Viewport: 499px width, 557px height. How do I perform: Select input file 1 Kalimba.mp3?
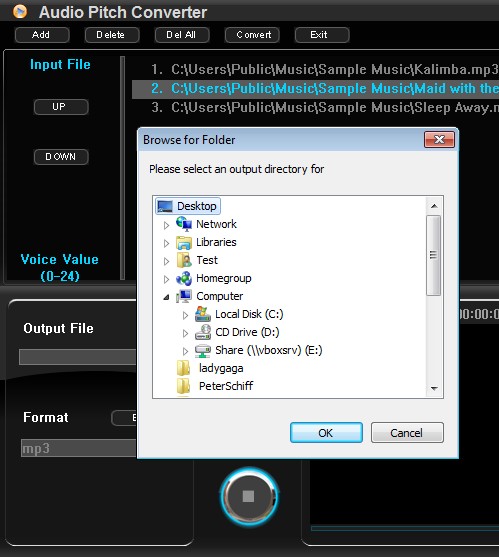tap(315, 69)
